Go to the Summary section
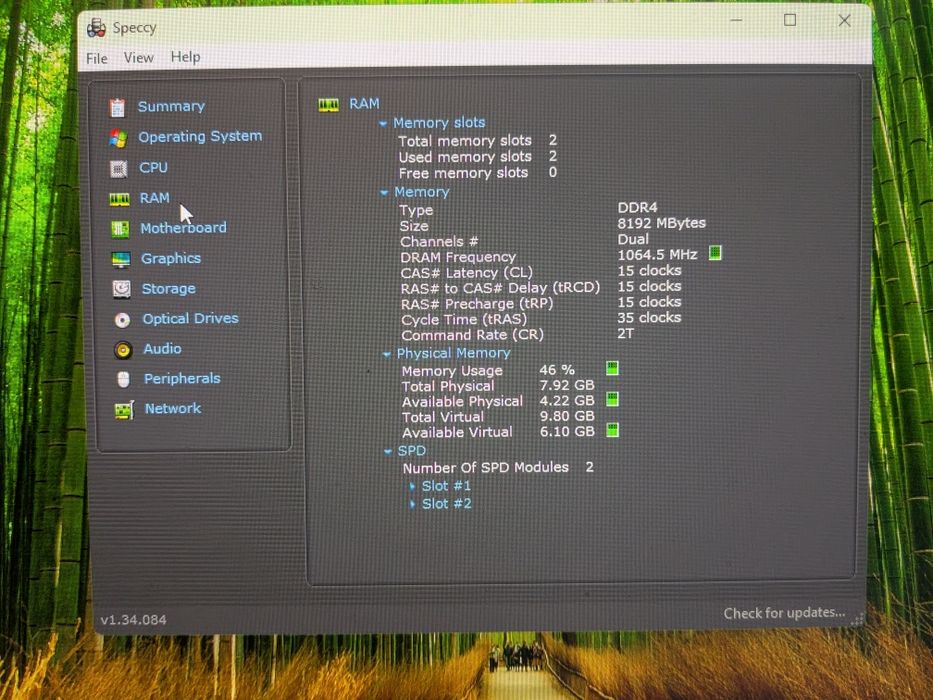This screenshot has height=700, width=933. click(171, 107)
